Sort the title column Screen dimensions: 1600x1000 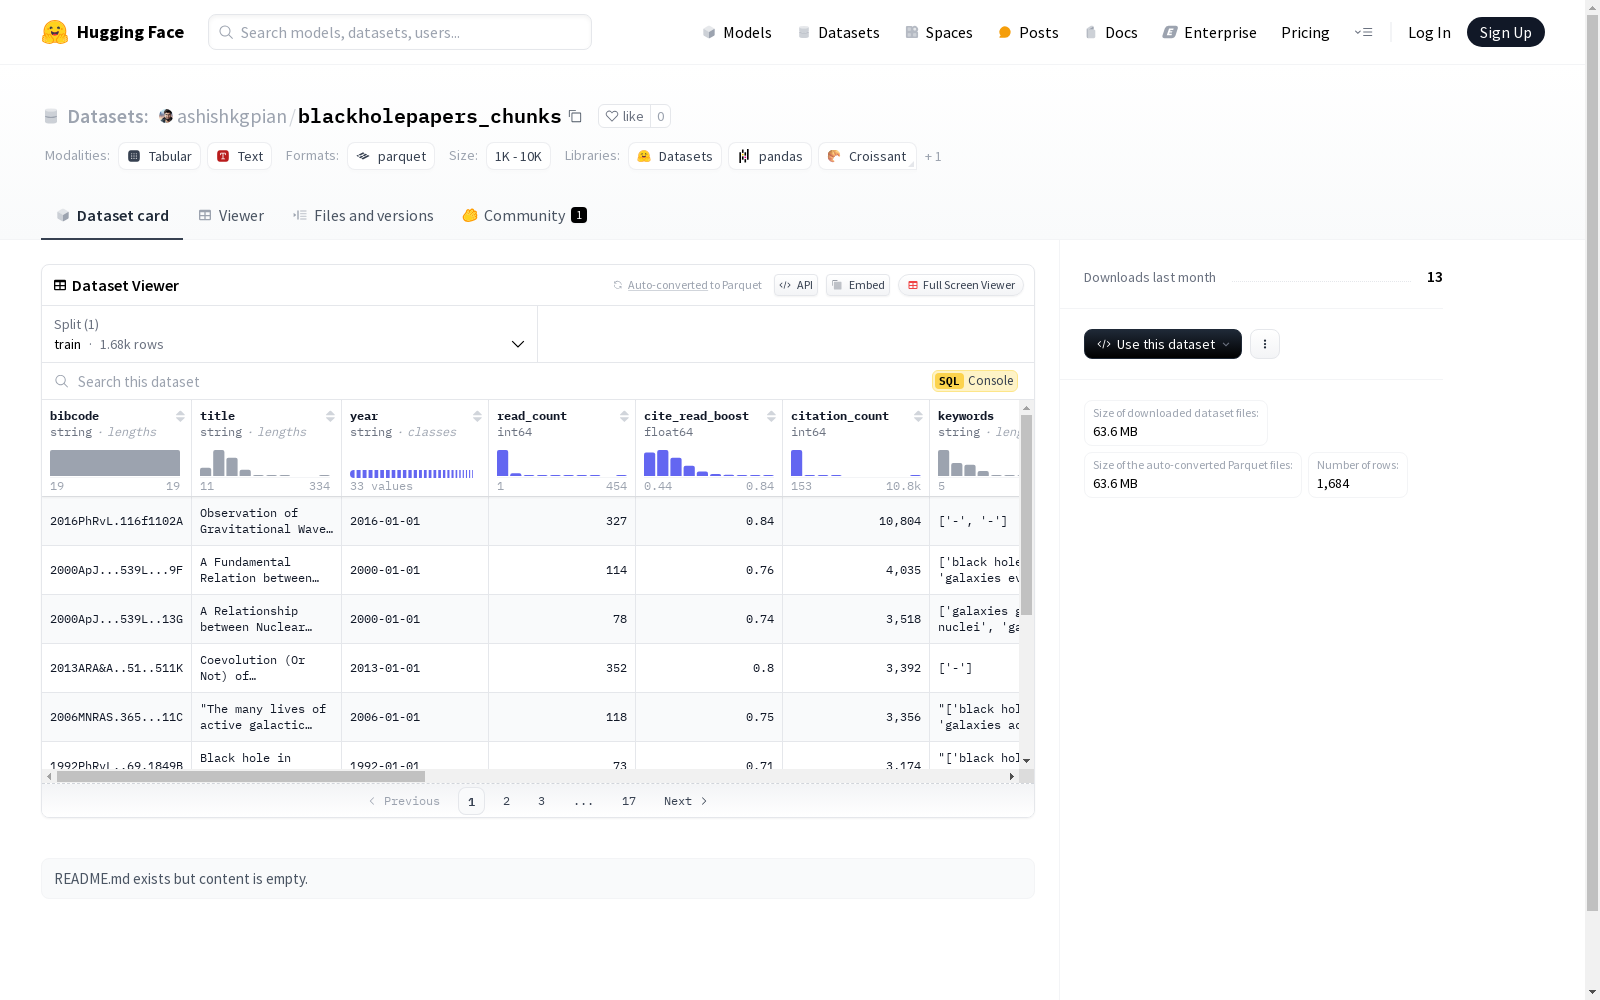(x=330, y=416)
